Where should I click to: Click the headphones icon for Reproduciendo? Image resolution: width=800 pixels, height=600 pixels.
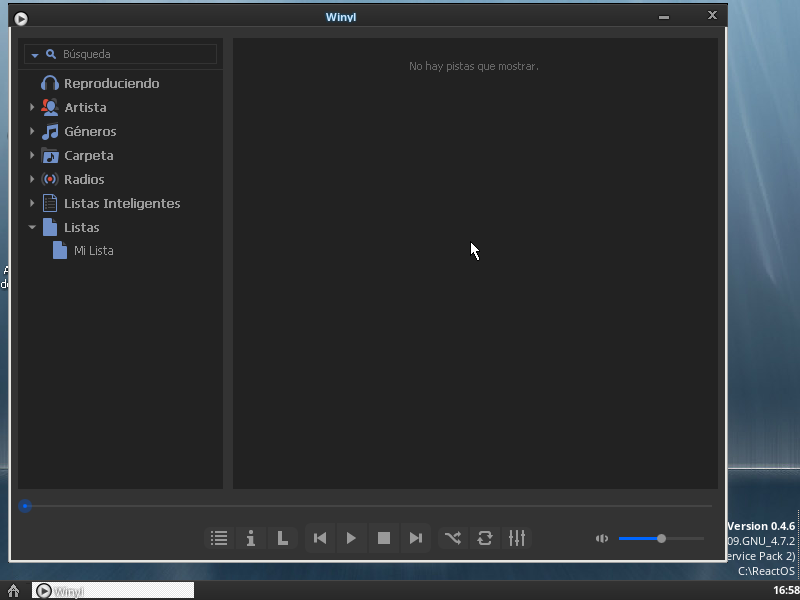point(50,83)
